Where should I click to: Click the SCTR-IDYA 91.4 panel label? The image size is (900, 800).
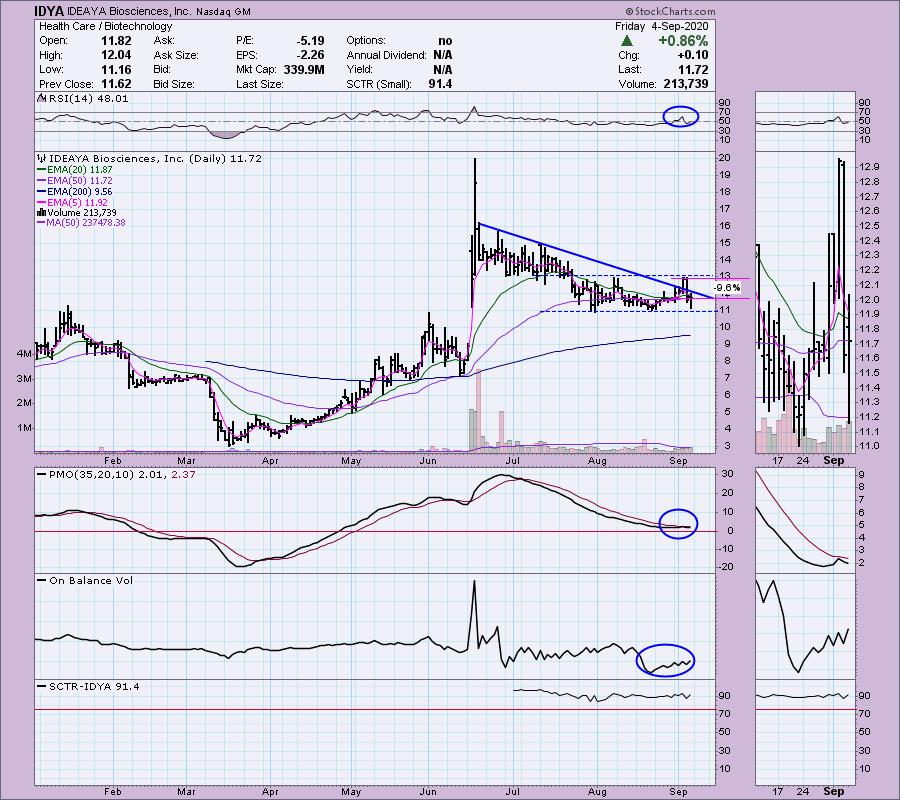pyautogui.click(x=94, y=686)
